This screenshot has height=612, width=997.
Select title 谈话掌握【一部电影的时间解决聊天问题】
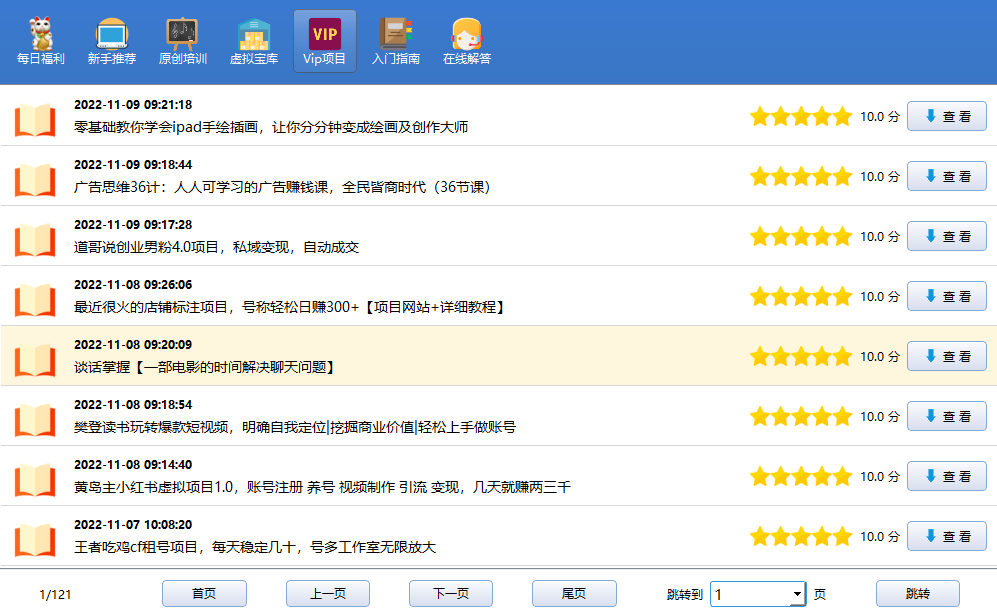pyautogui.click(x=205, y=367)
